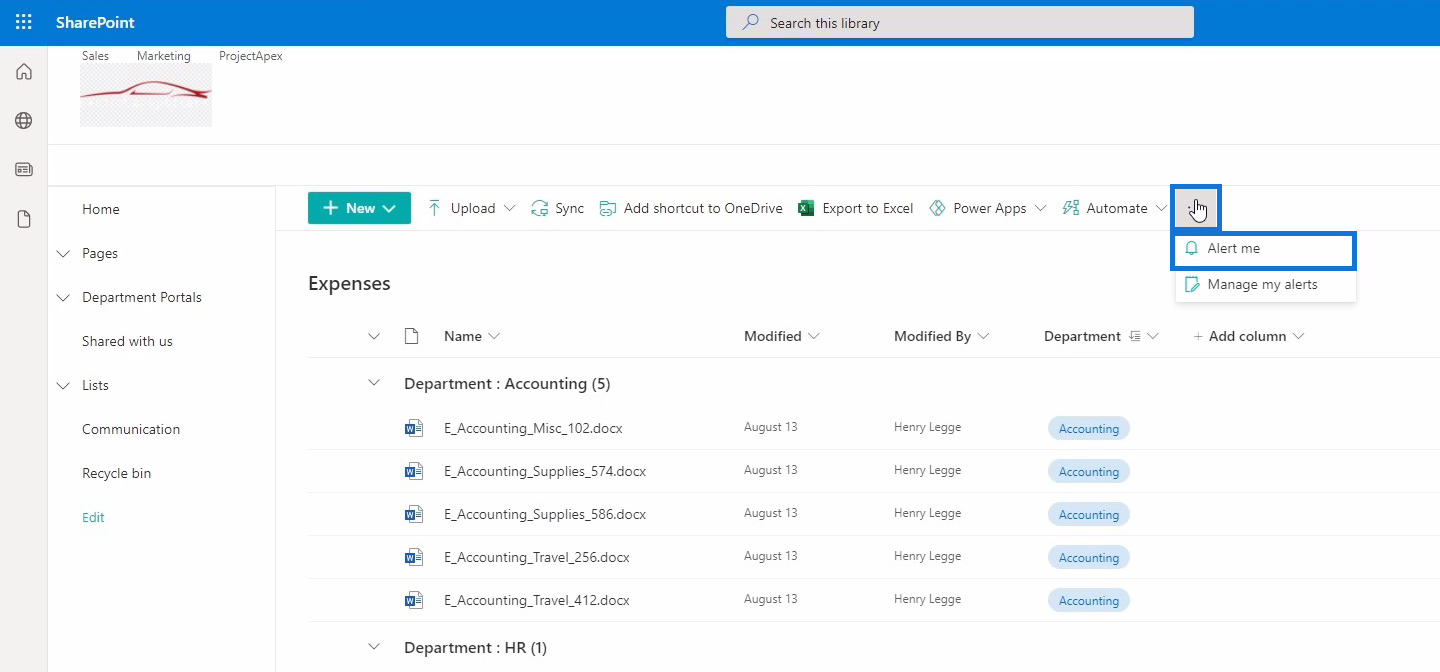The width and height of the screenshot is (1440, 672).
Task: Open the Name column sort dropdown
Action: (494, 336)
